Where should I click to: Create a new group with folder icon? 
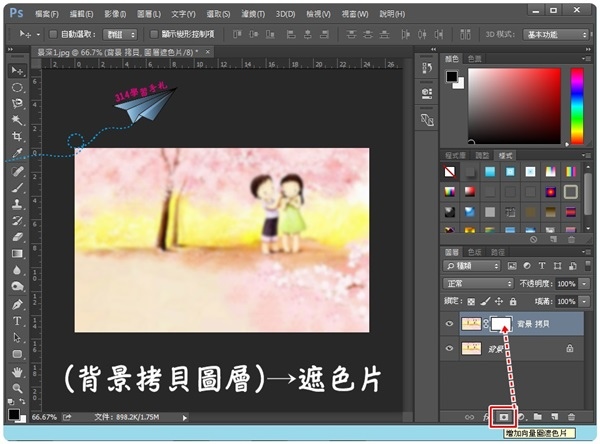click(x=538, y=416)
